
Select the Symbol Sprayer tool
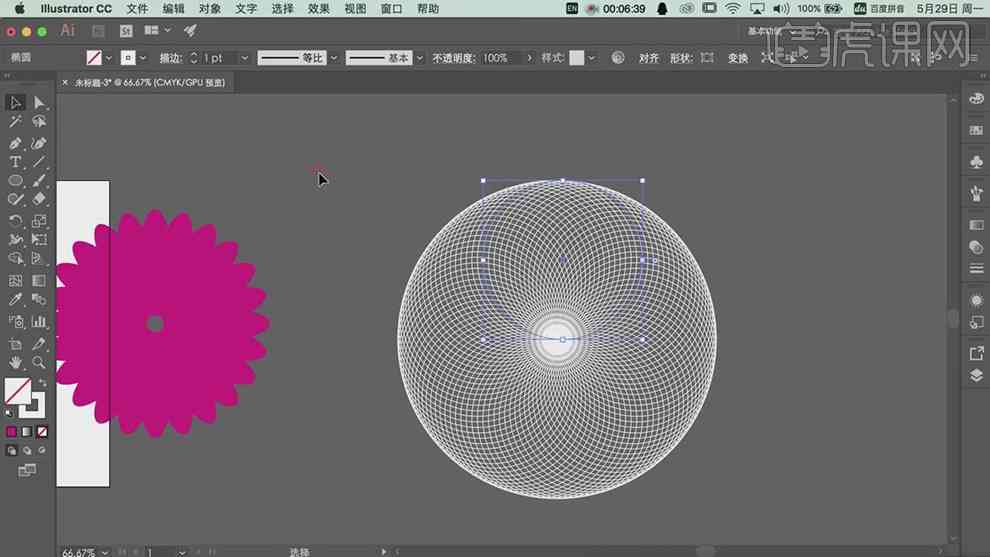click(x=15, y=322)
